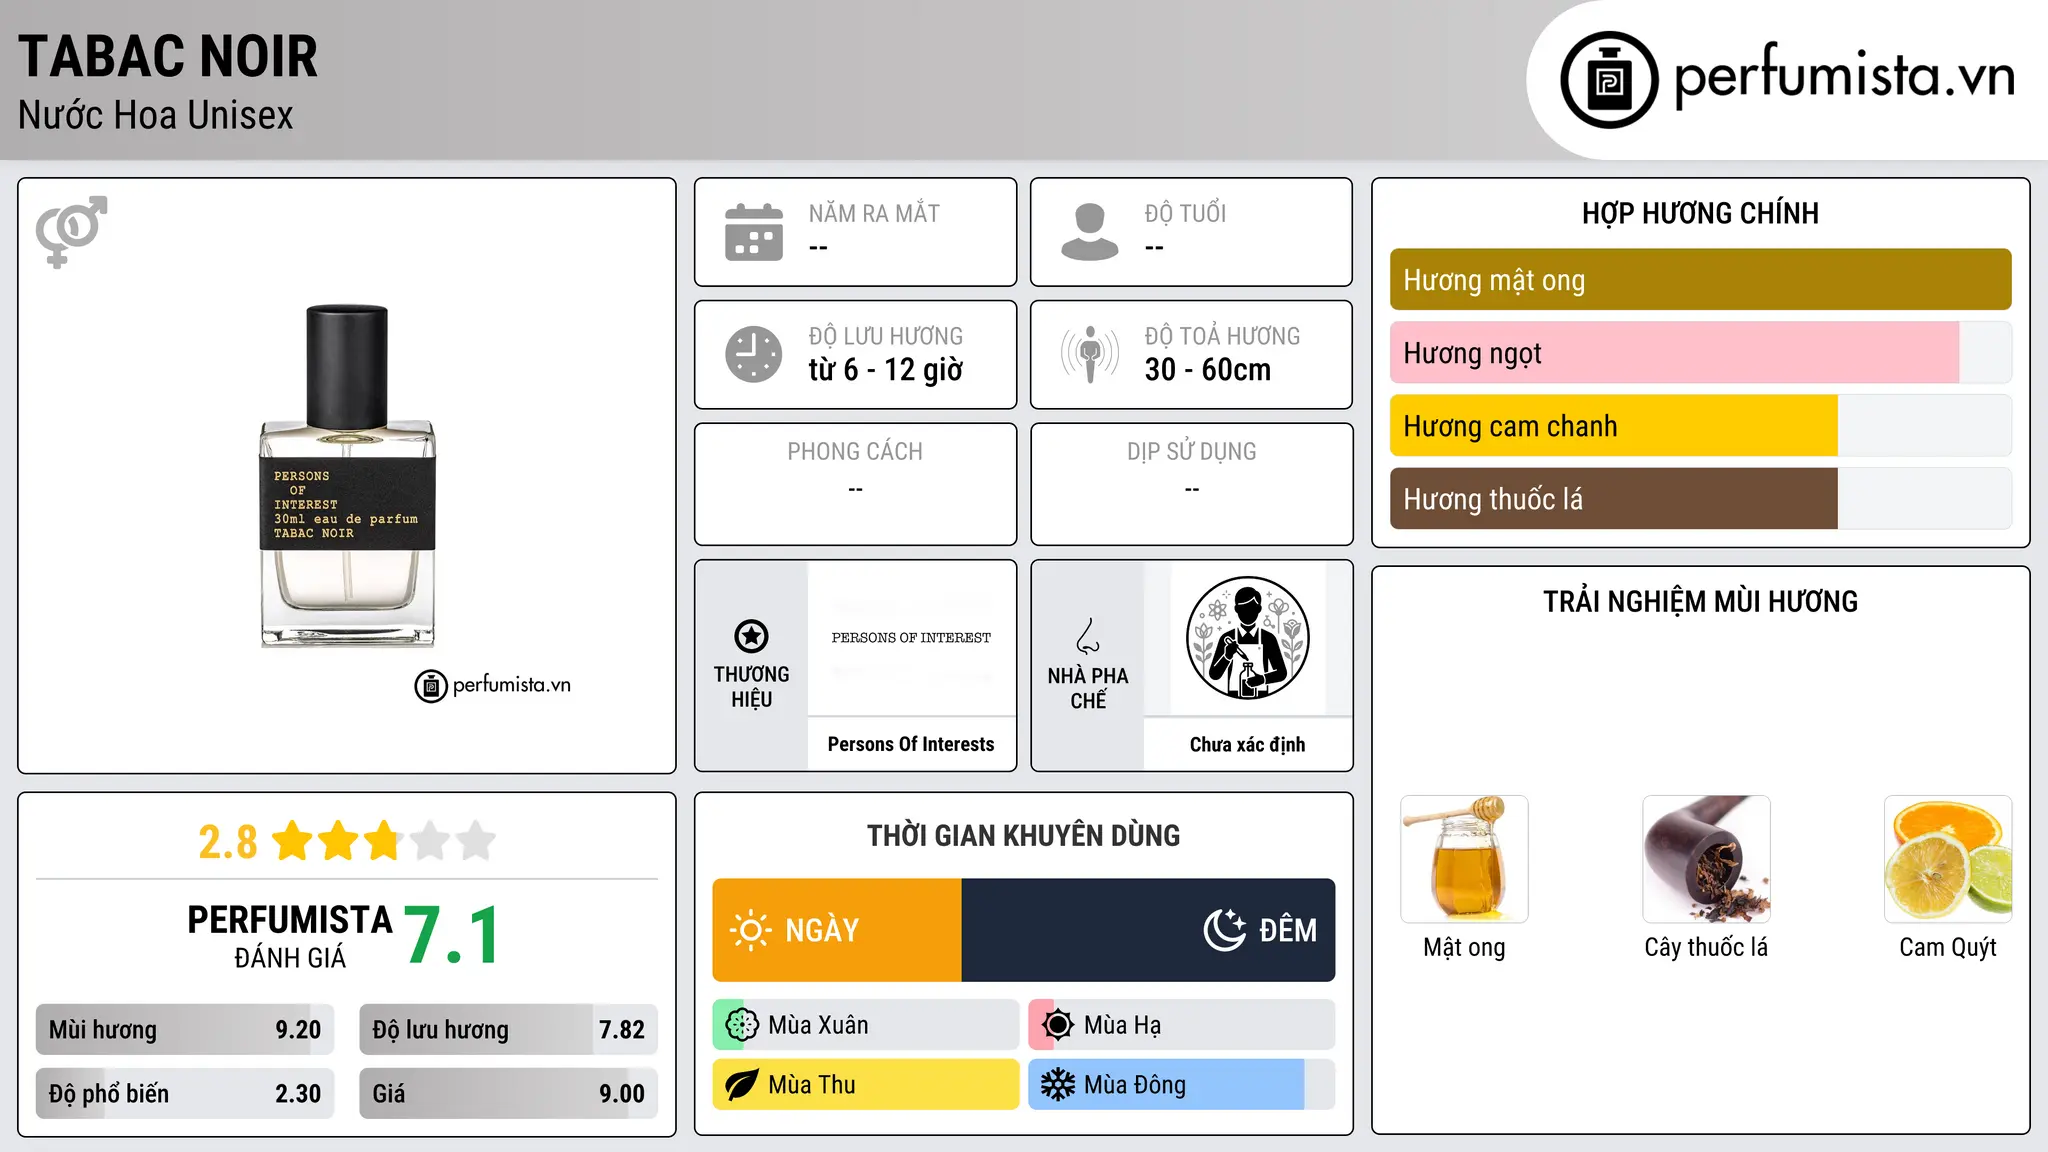Open the Persons Of Interests brand link
The image size is (2048, 1152).
point(911,744)
